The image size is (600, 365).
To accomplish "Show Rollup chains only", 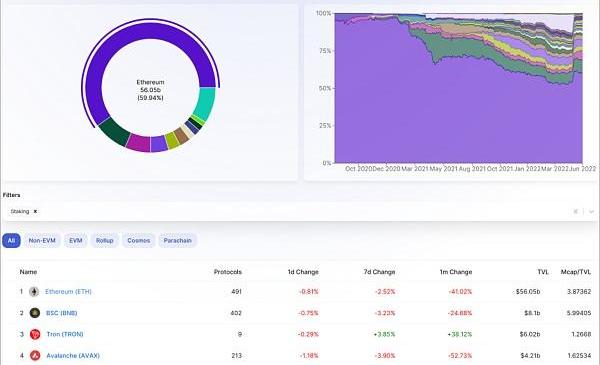I will (x=104, y=241).
